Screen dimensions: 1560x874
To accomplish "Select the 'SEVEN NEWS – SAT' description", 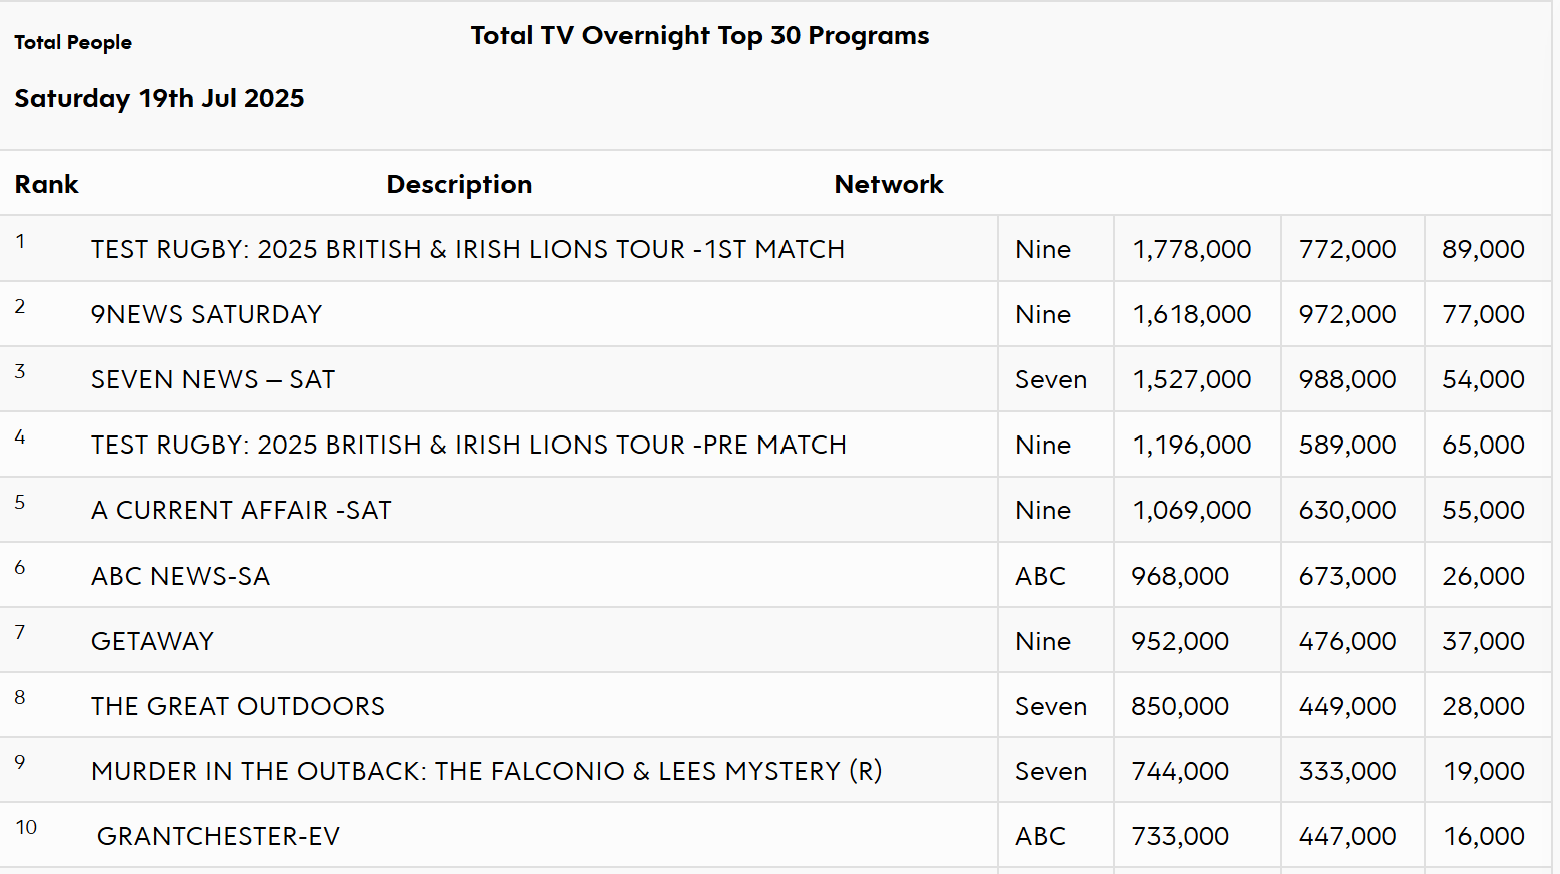I will tap(213, 379).
